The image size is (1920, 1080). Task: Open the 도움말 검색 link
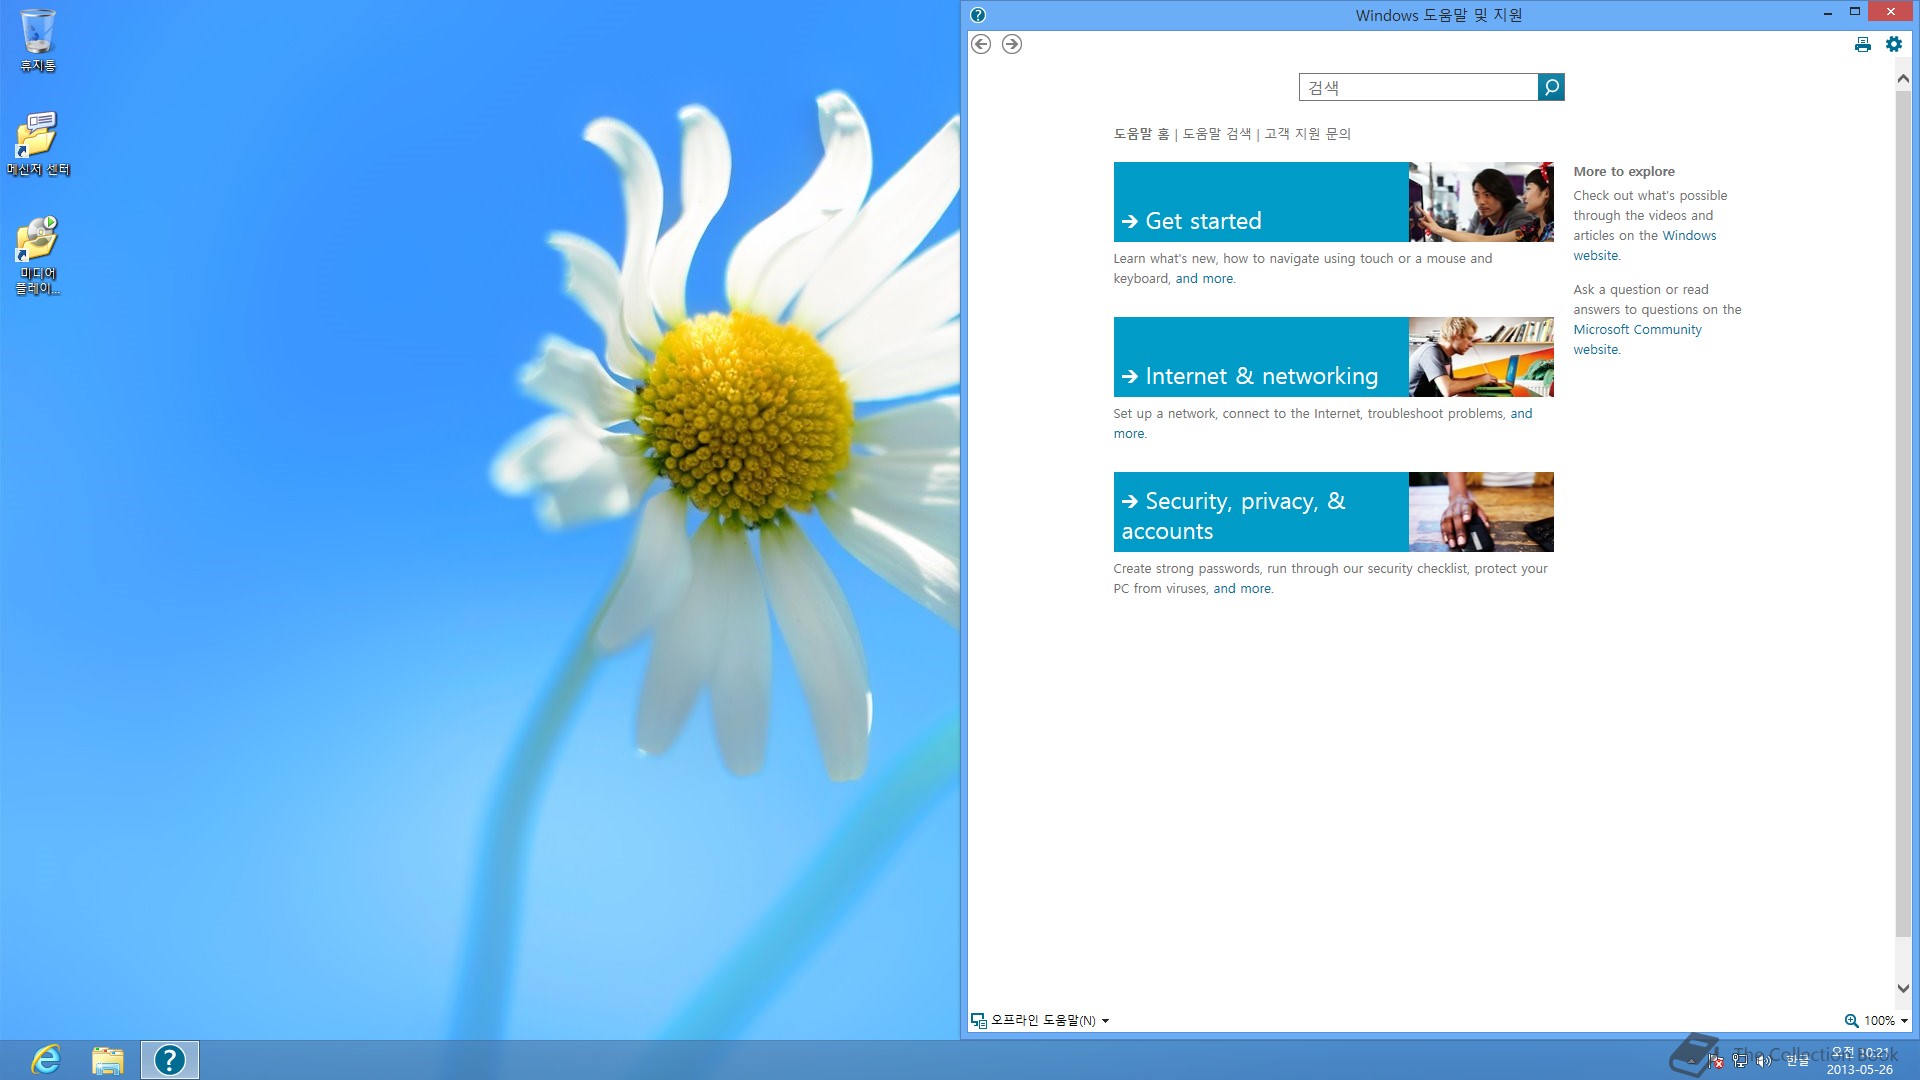(1216, 133)
